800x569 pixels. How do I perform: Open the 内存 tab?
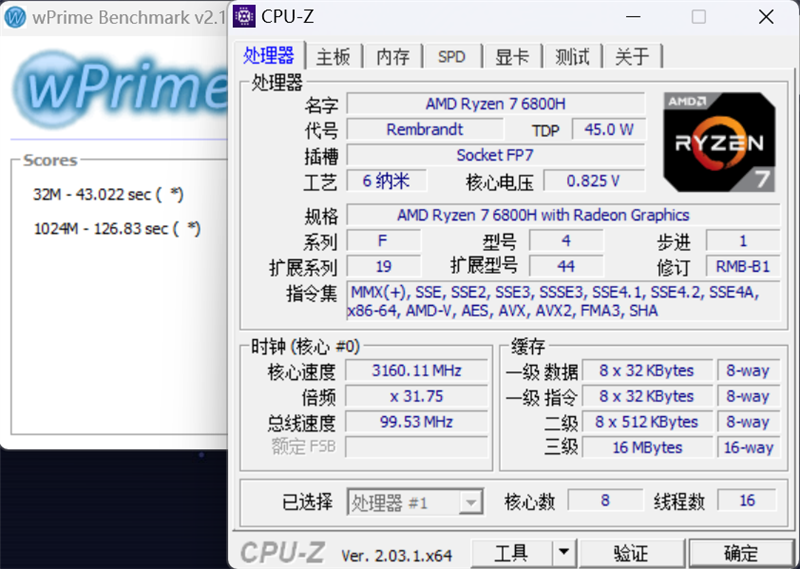(393, 56)
